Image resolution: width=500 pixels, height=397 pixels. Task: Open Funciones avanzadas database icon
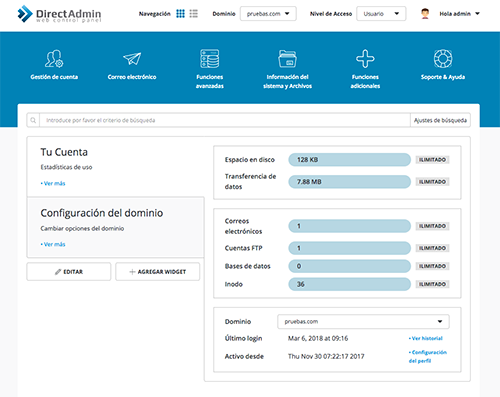coord(210,59)
